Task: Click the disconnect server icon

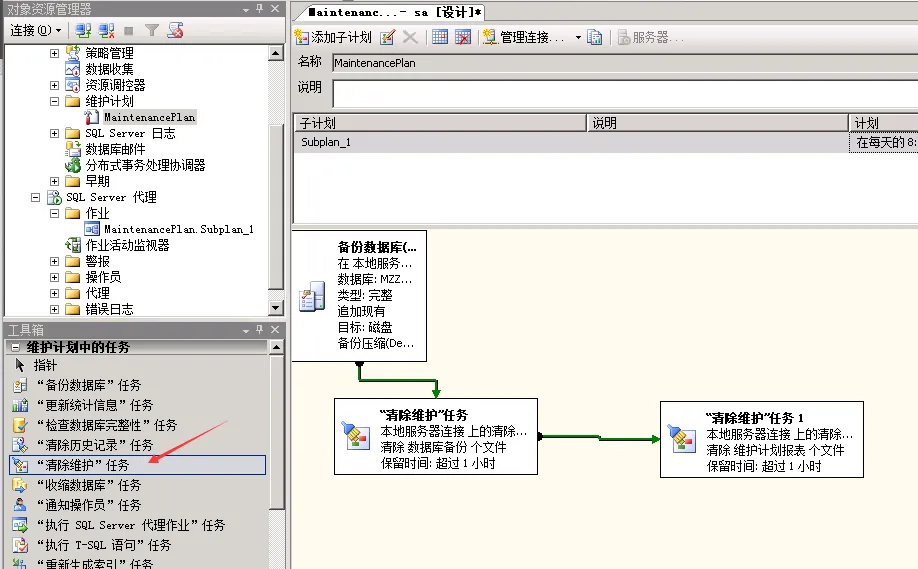Action: click(107, 30)
